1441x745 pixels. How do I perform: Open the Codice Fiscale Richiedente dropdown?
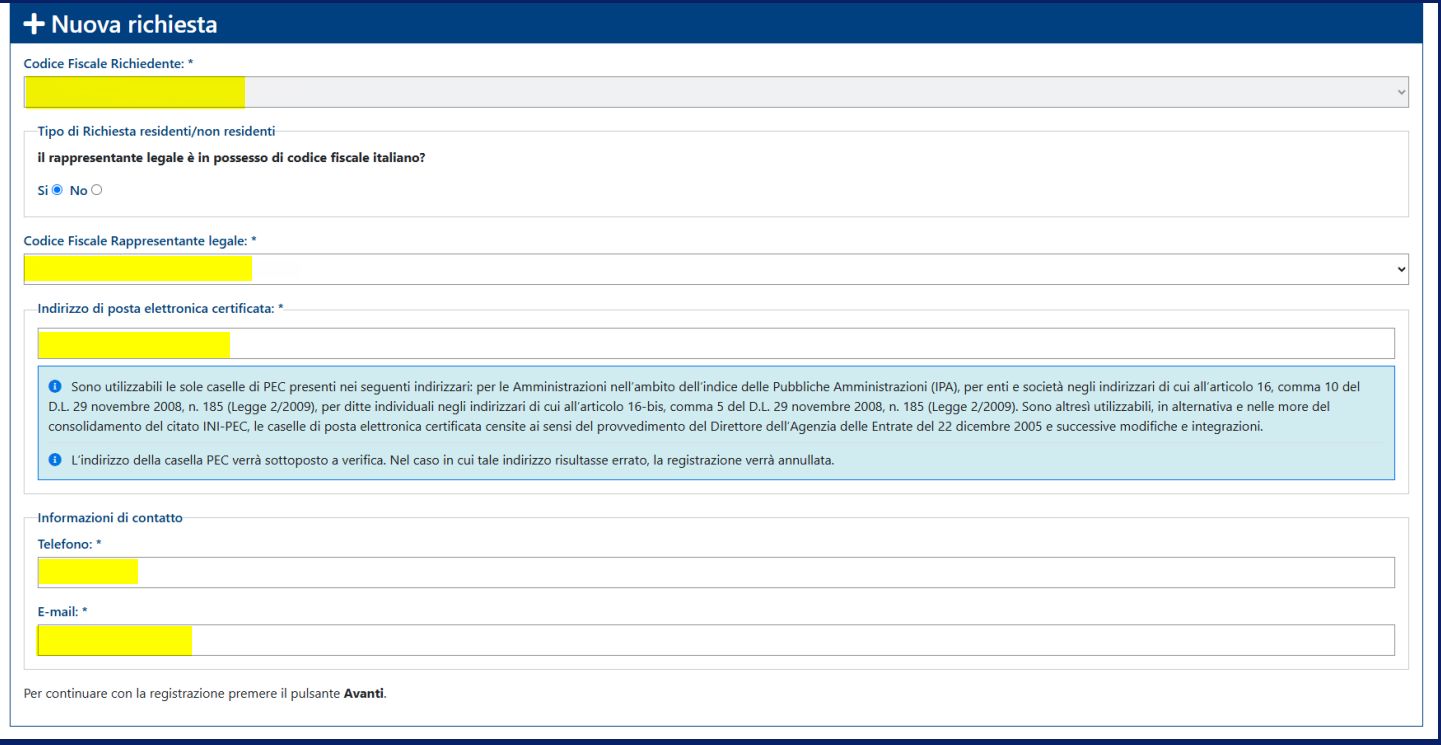click(716, 92)
